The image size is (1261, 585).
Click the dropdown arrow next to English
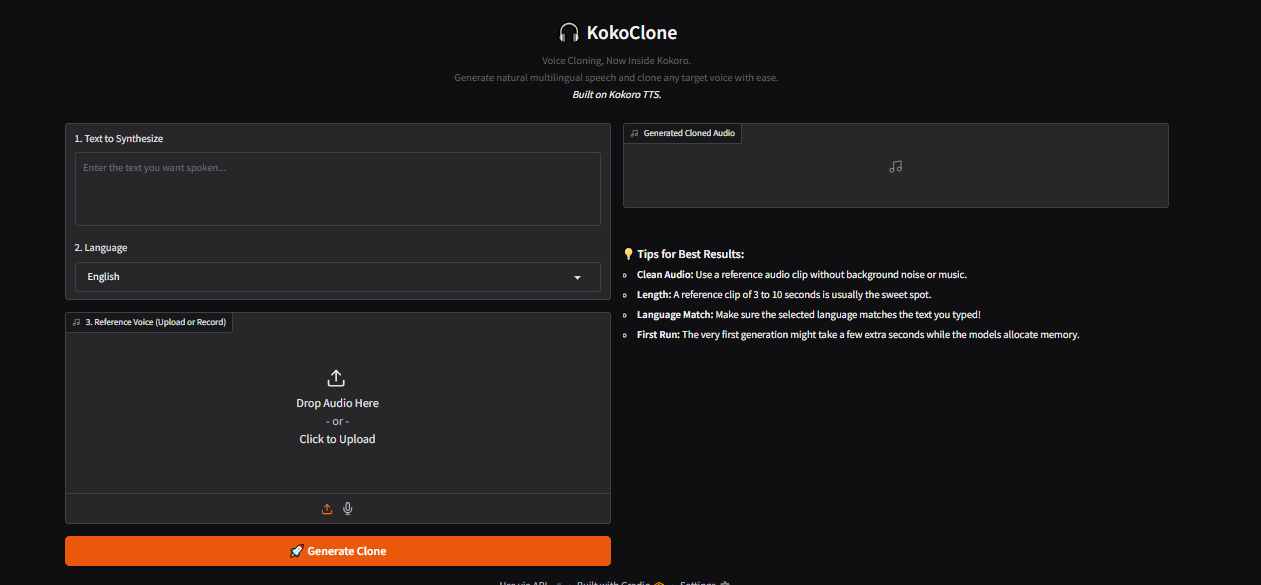click(578, 277)
